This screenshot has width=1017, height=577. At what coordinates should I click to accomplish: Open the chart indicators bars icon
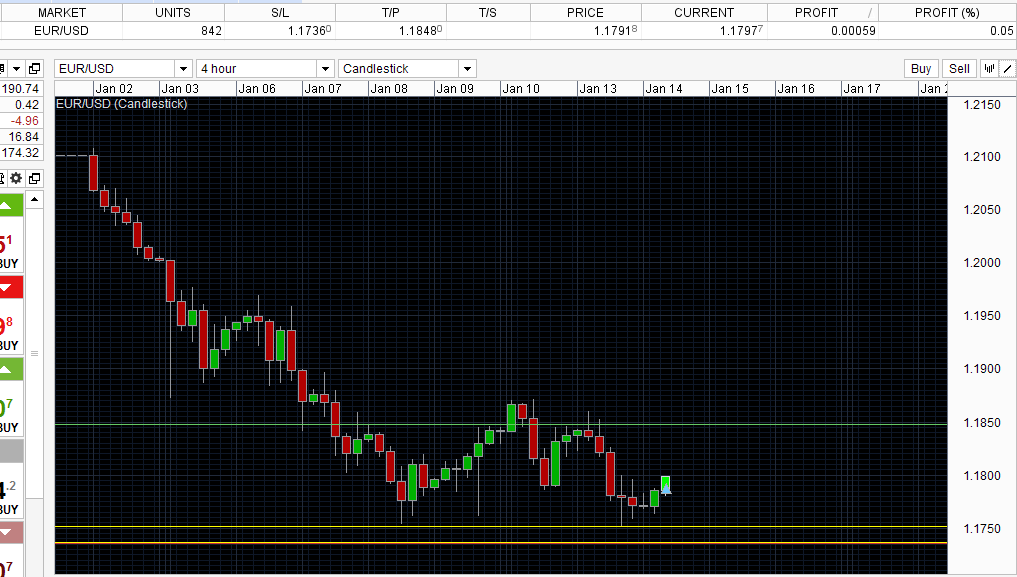click(x=989, y=69)
